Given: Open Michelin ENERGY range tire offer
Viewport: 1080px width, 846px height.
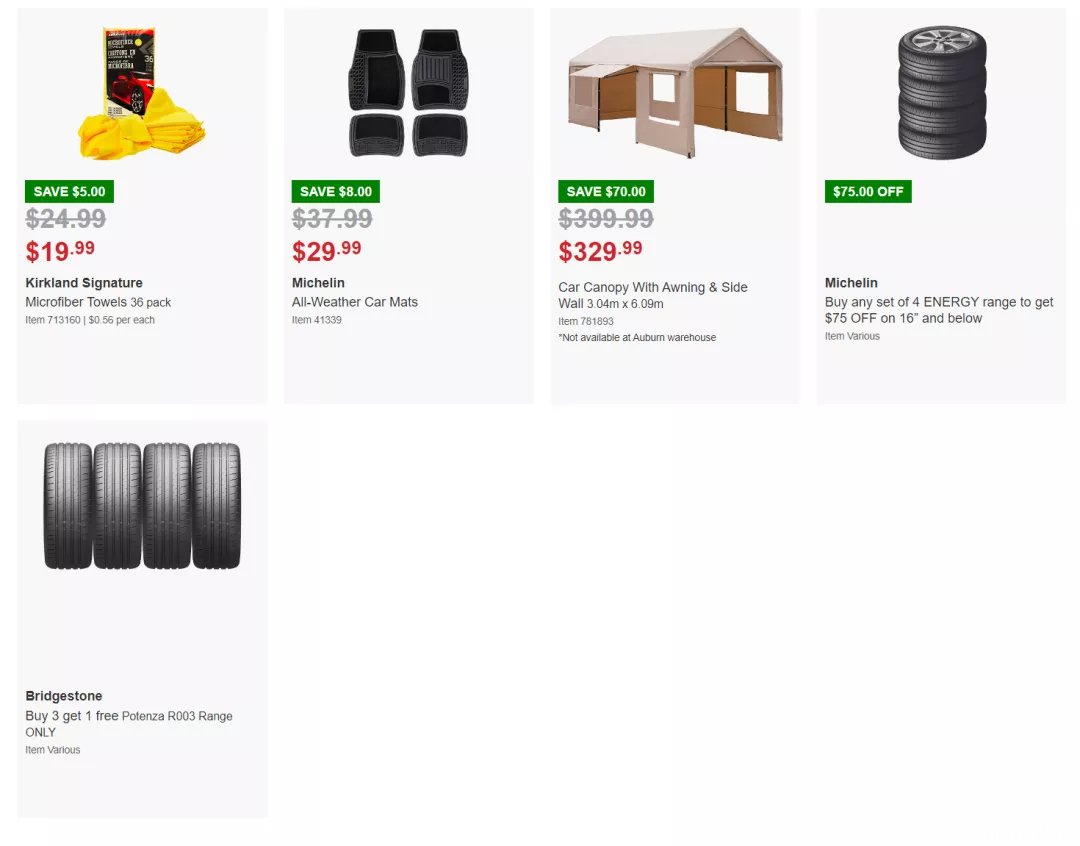Looking at the screenshot, I should [939, 310].
